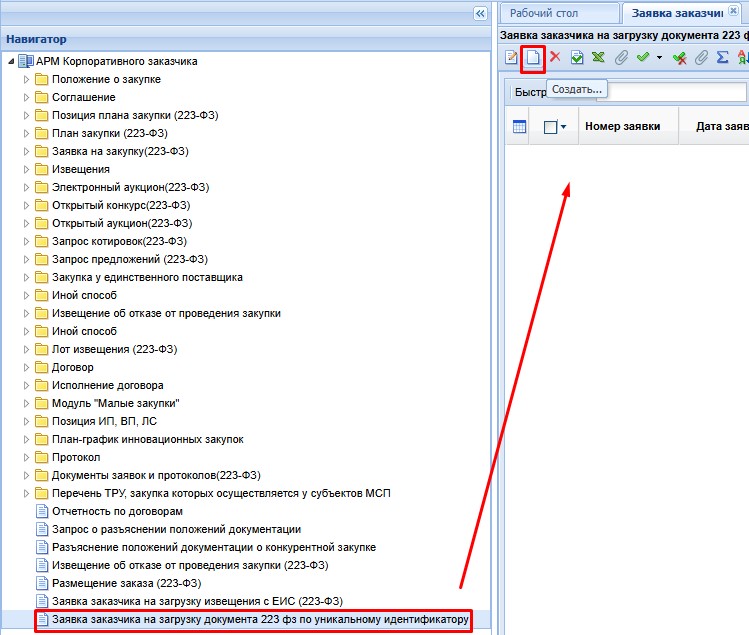
Task: Click the Create new document icon
Action: point(533,58)
